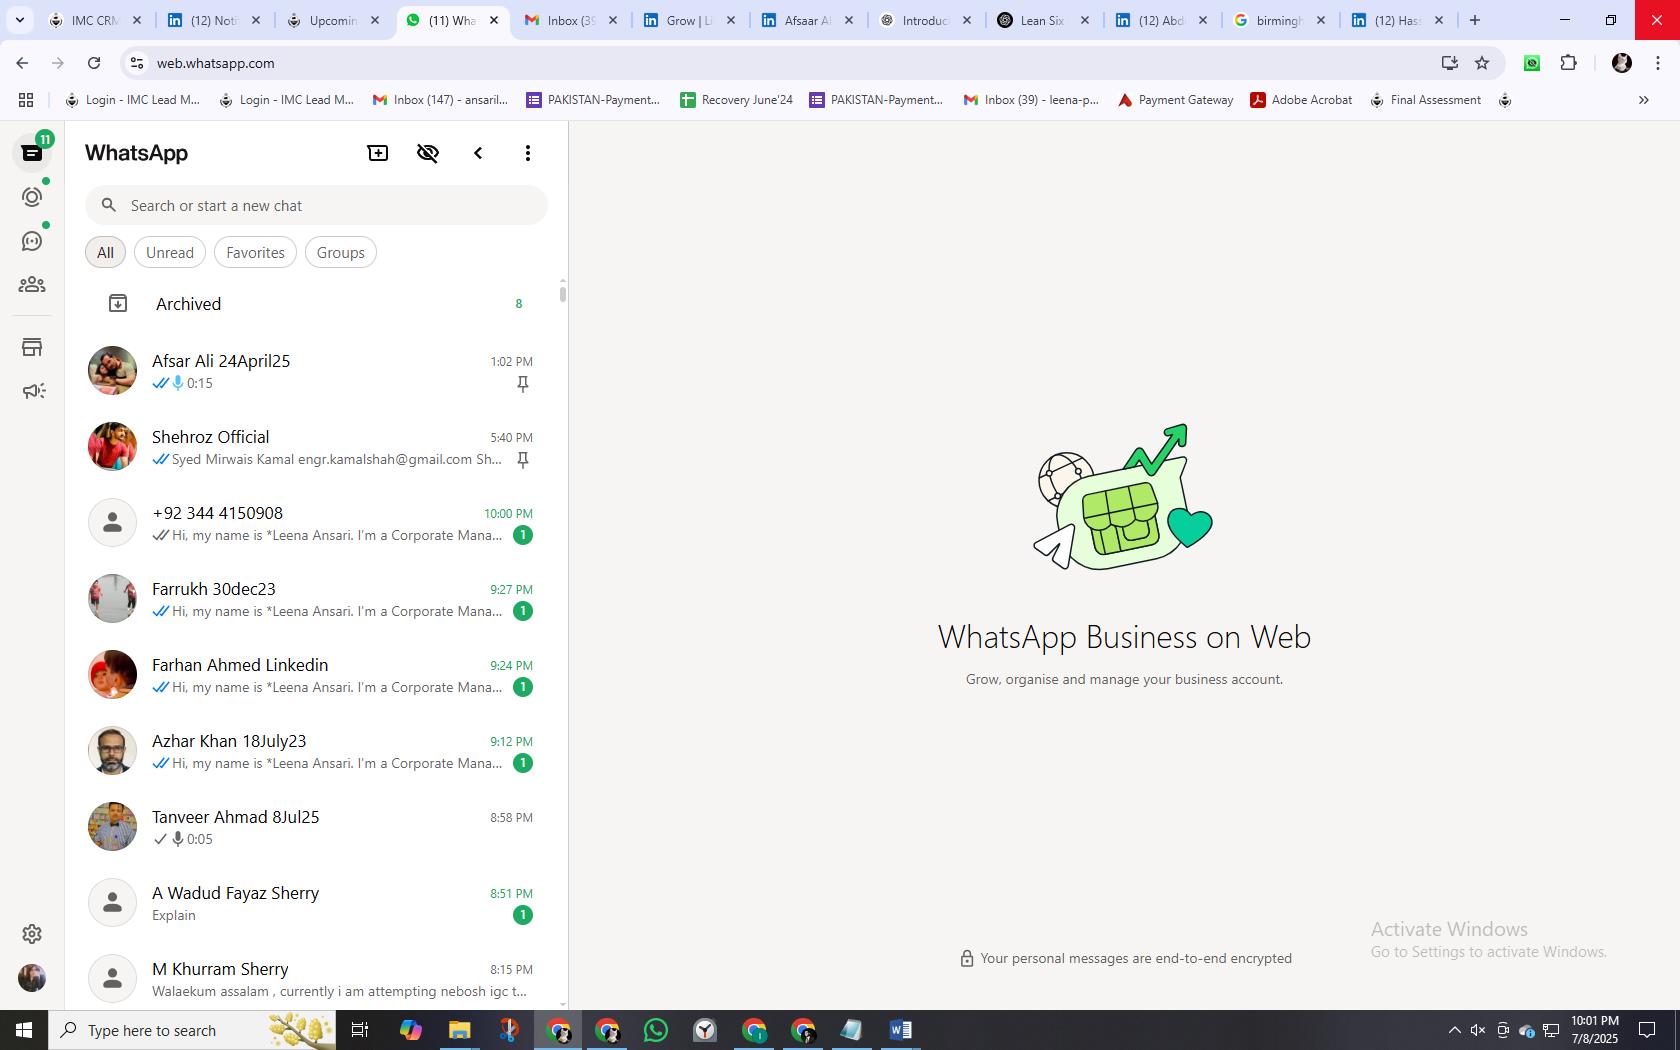Screen dimensions: 1680x1050
Task: Open the Chats icon in the sidebar
Action: tap(32, 153)
